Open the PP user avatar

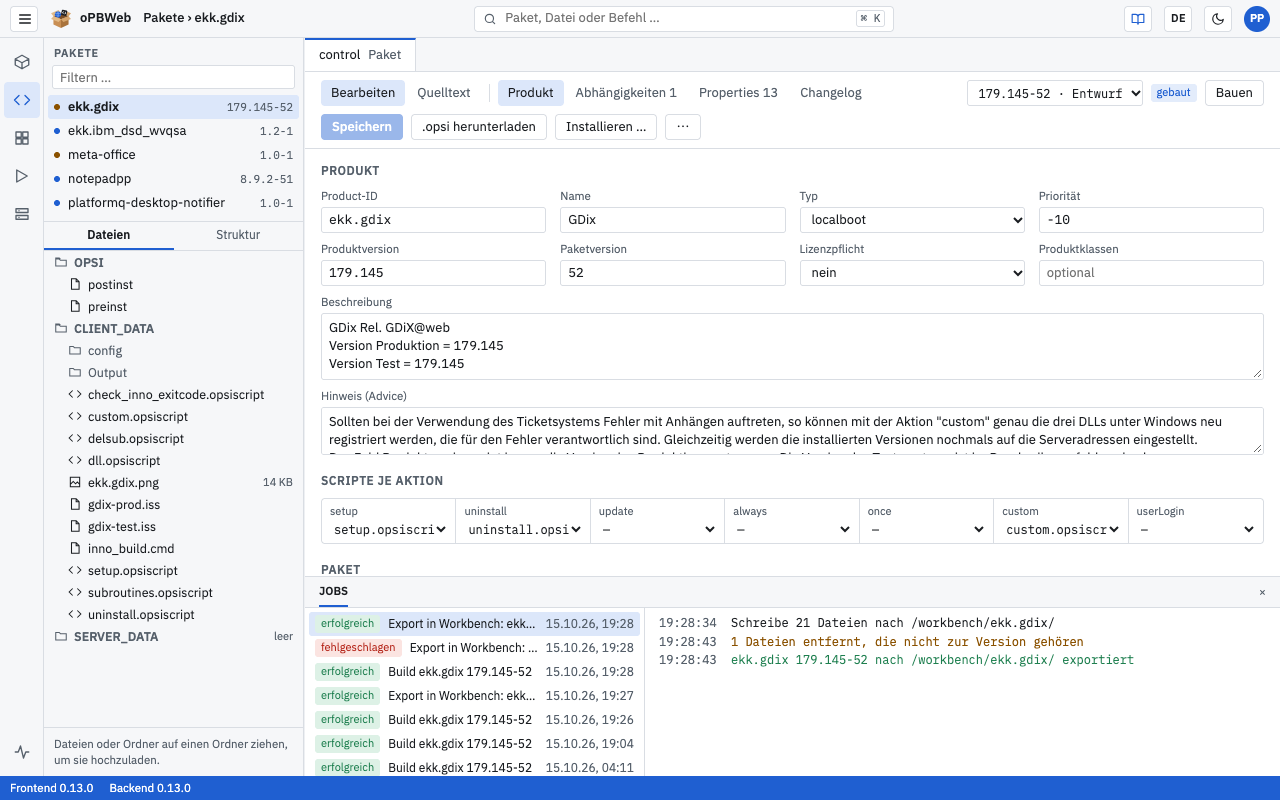1257,18
